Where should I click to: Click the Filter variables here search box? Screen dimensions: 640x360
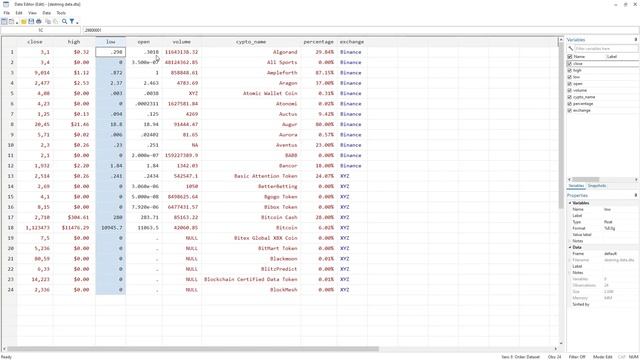[x=606, y=49]
